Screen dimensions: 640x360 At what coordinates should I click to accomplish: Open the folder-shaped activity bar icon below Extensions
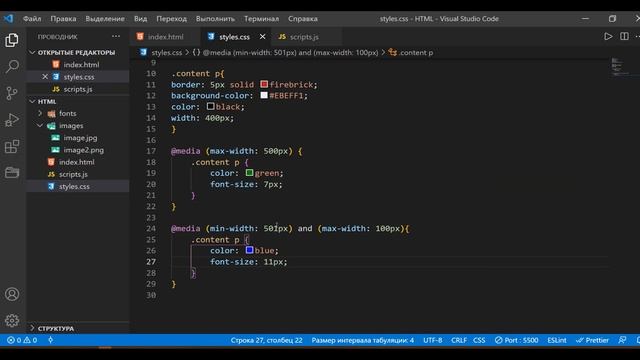(12, 172)
